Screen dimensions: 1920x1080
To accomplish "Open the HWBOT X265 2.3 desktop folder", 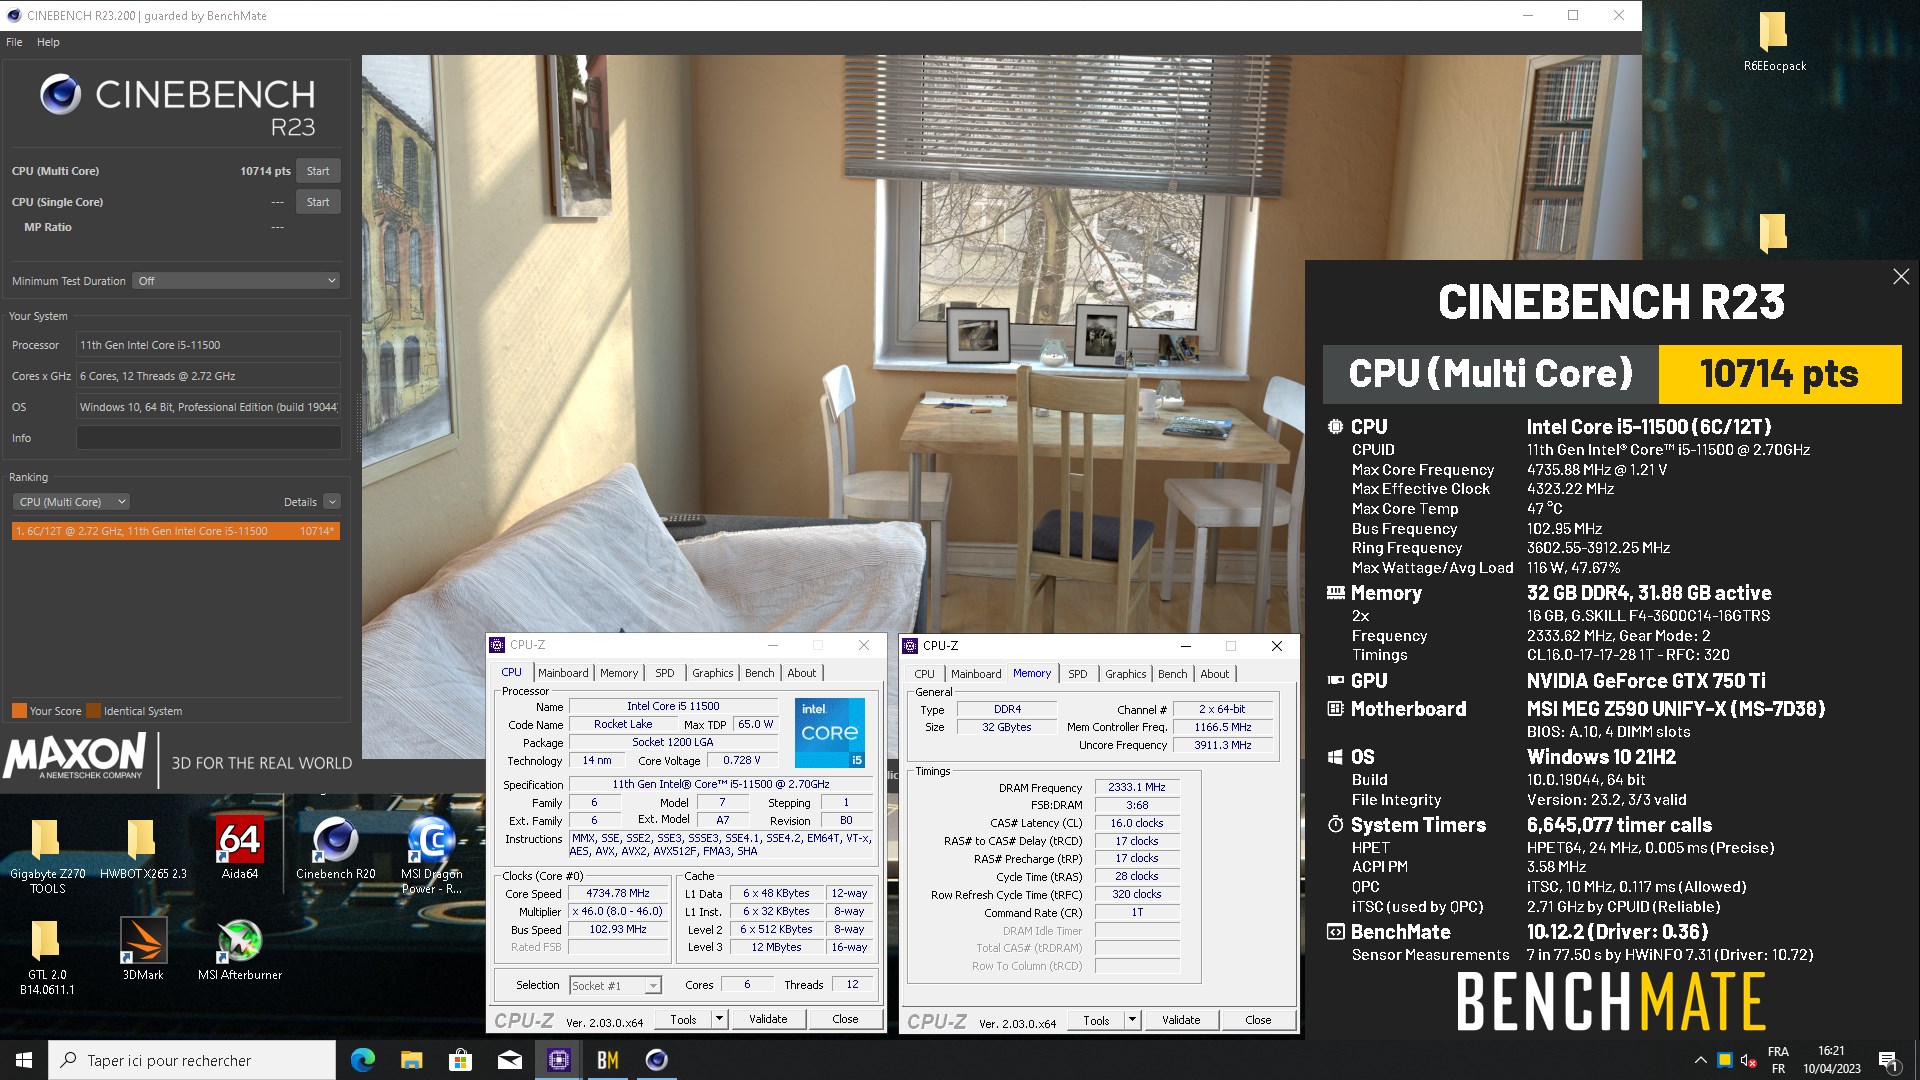I will click(x=142, y=848).
